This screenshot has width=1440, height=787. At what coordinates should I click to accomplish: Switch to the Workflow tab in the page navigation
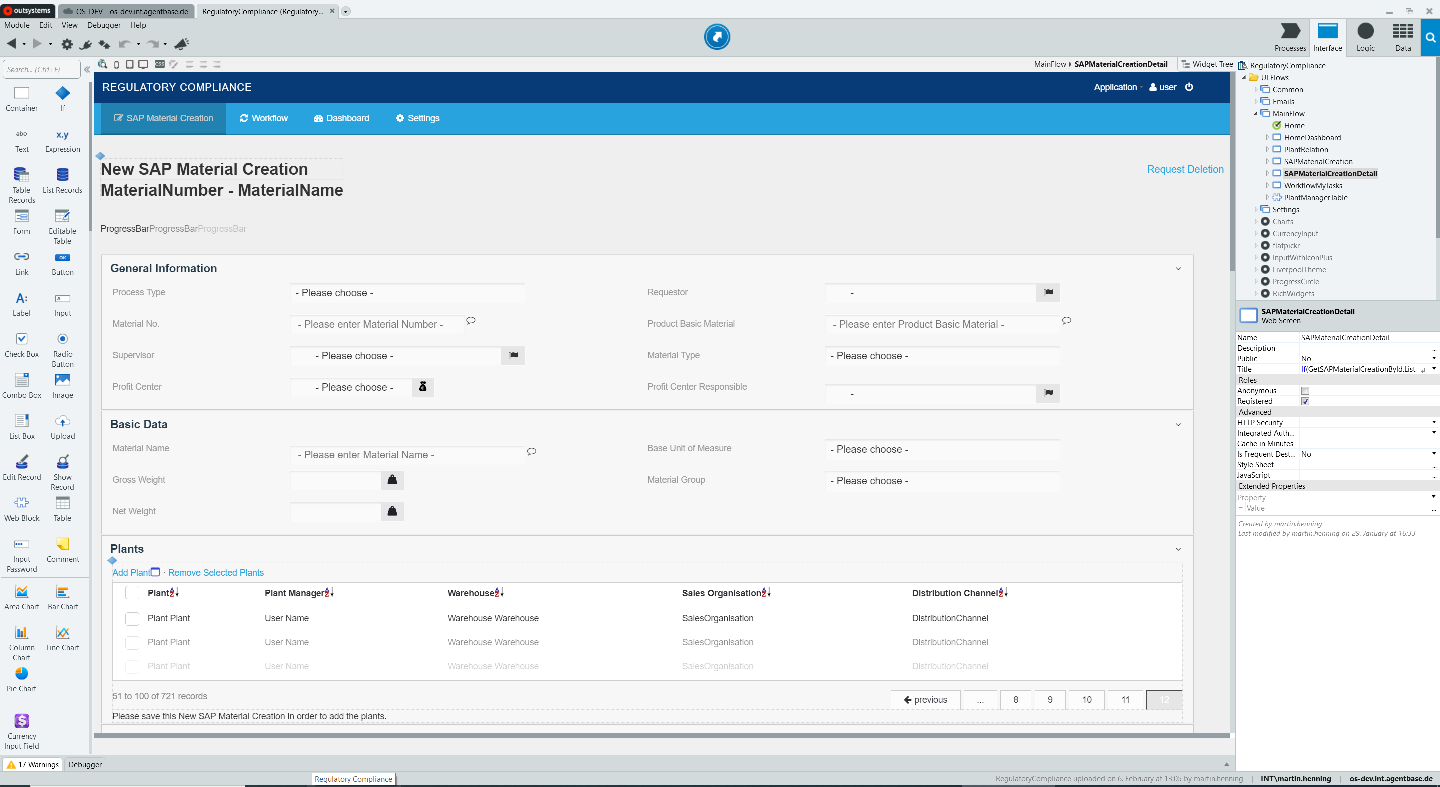click(263, 118)
